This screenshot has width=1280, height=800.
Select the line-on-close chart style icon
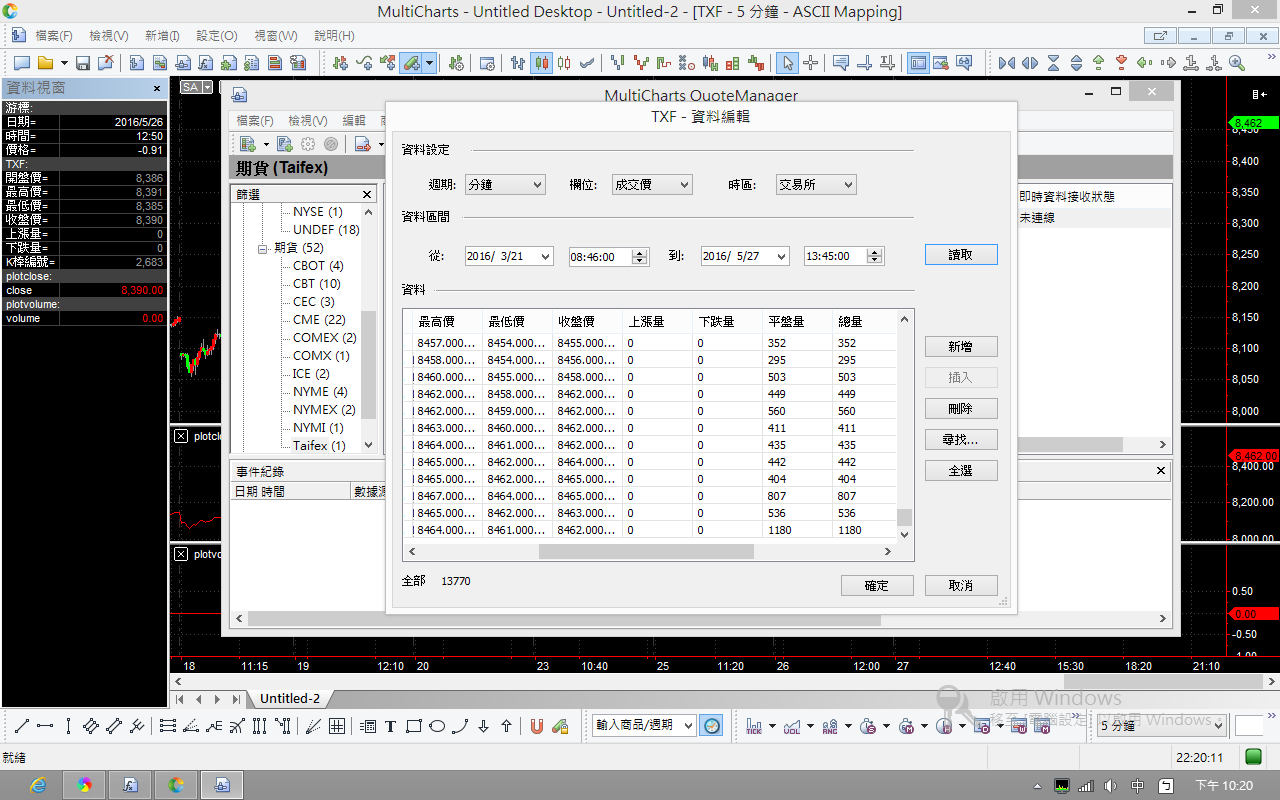[x=588, y=63]
